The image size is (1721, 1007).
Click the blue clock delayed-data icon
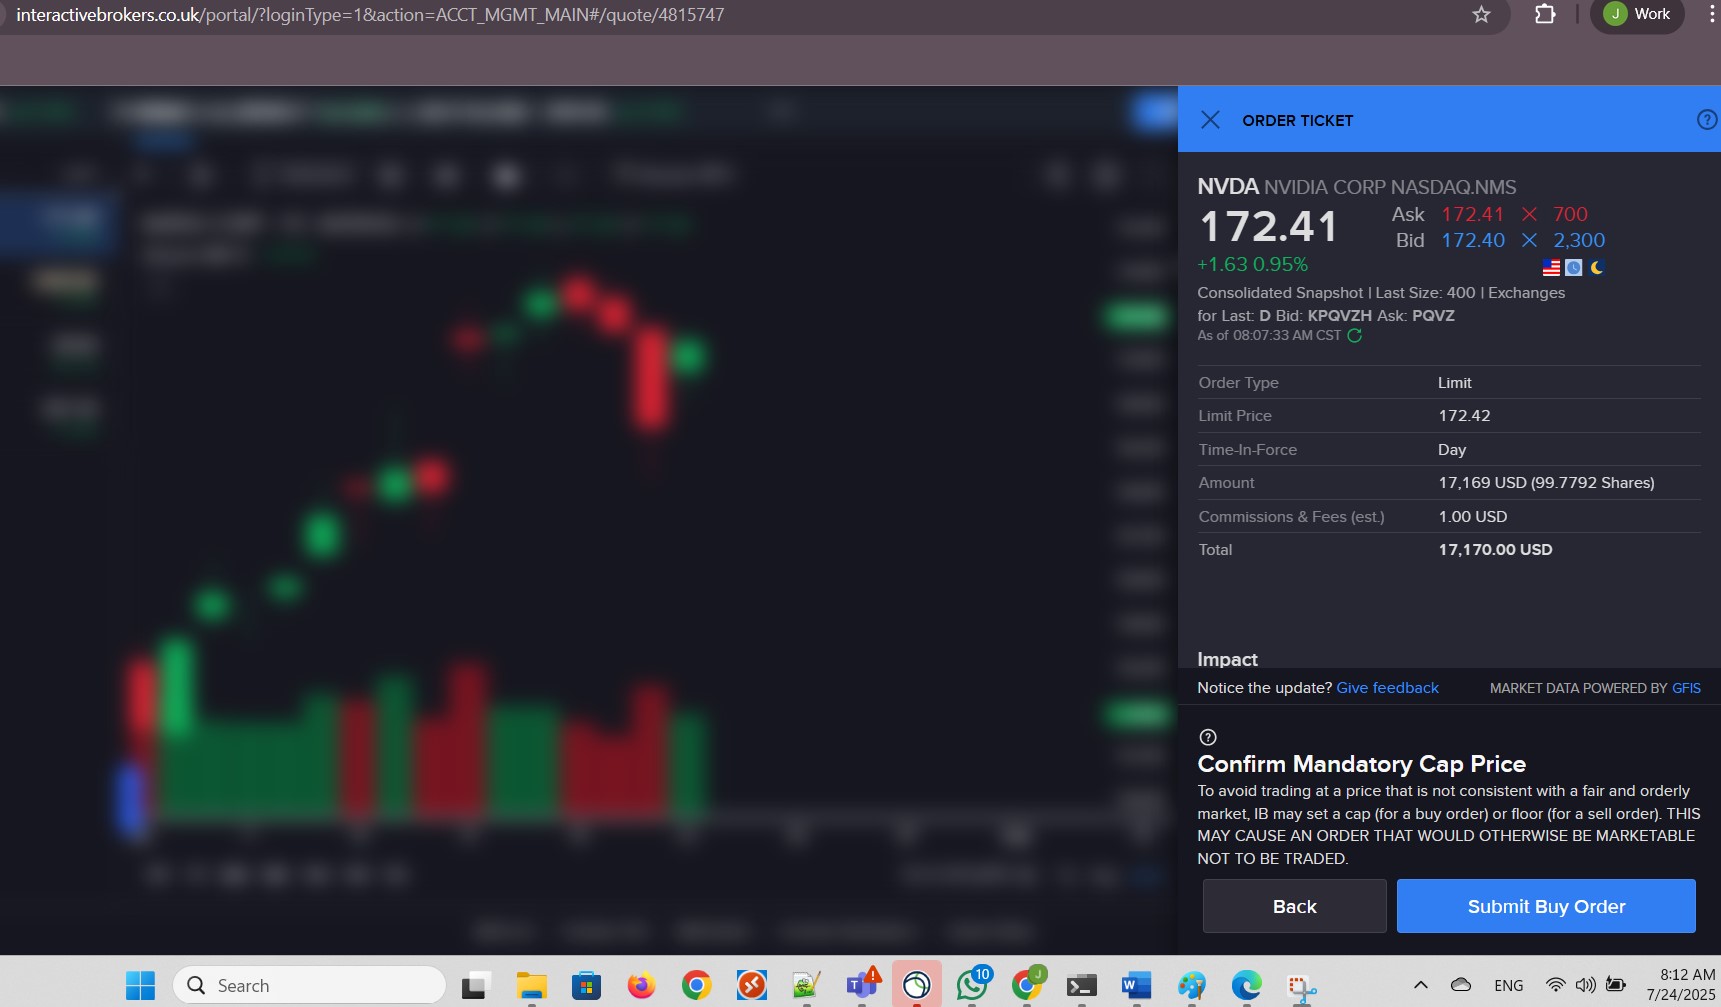click(x=1574, y=268)
